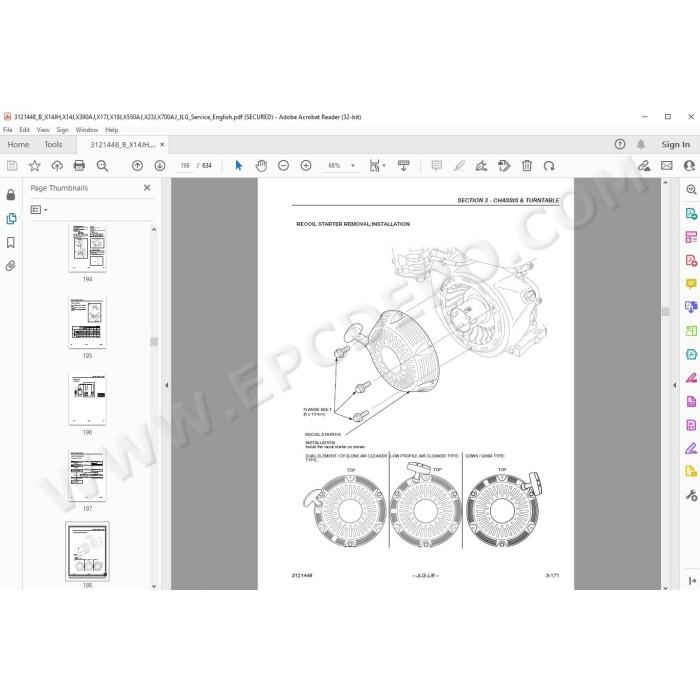Viewport: 700px width, 700px height.
Task: Open the Bookmarks panel
Action: (11, 242)
